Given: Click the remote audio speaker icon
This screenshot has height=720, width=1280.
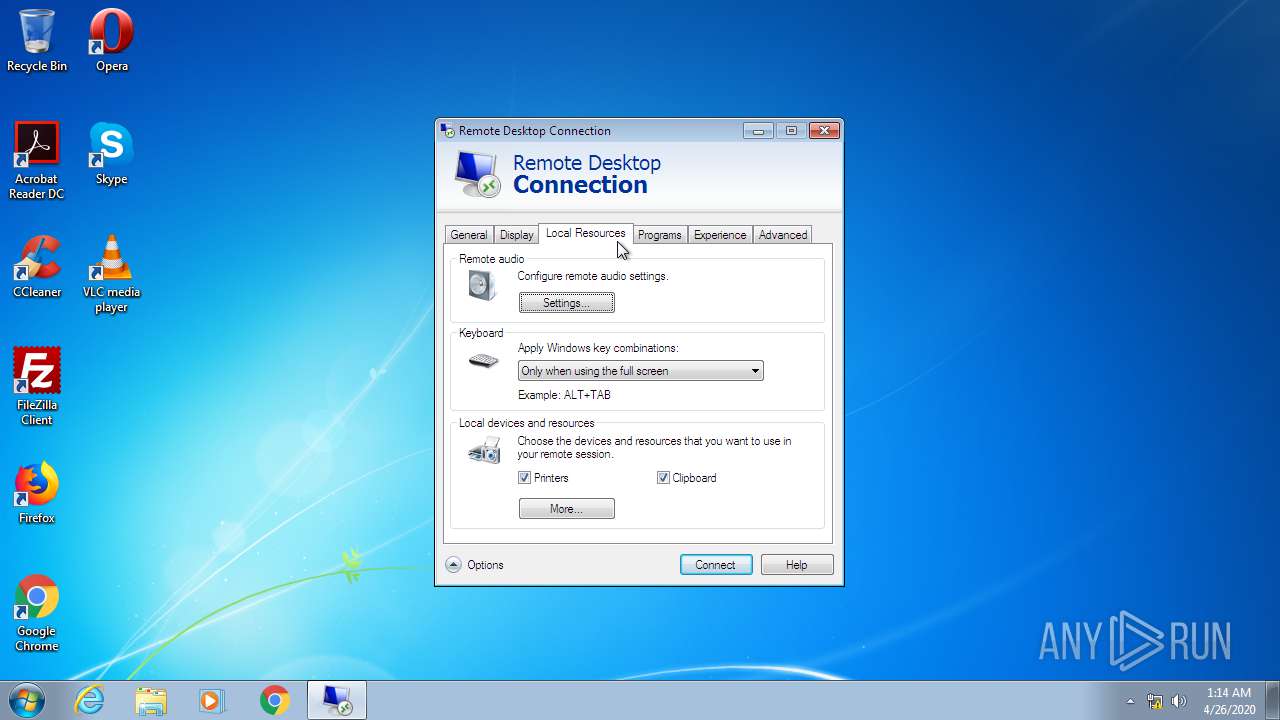Looking at the screenshot, I should coord(482,286).
